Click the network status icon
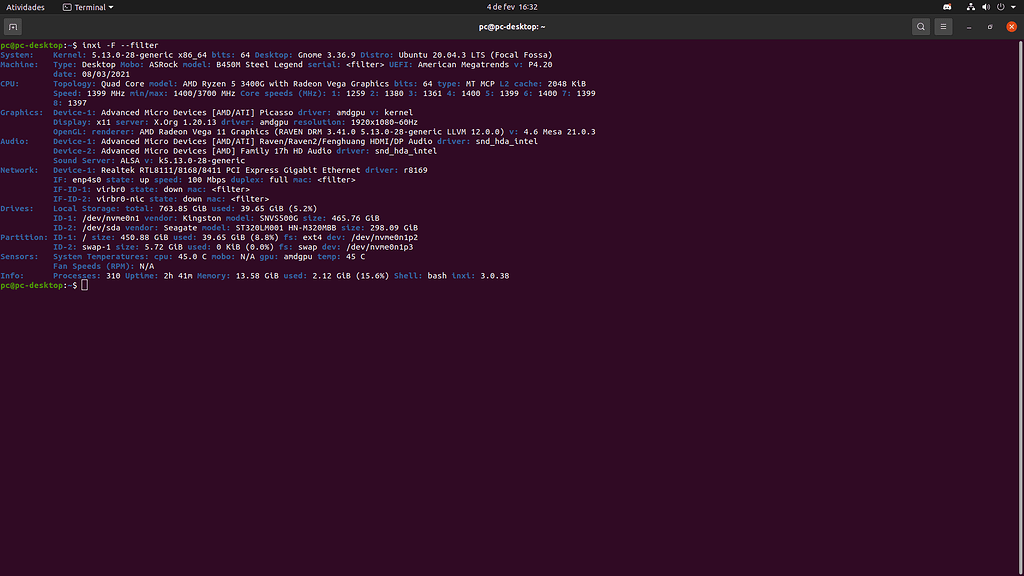Image resolution: width=1024 pixels, height=576 pixels. pyautogui.click(x=970, y=7)
